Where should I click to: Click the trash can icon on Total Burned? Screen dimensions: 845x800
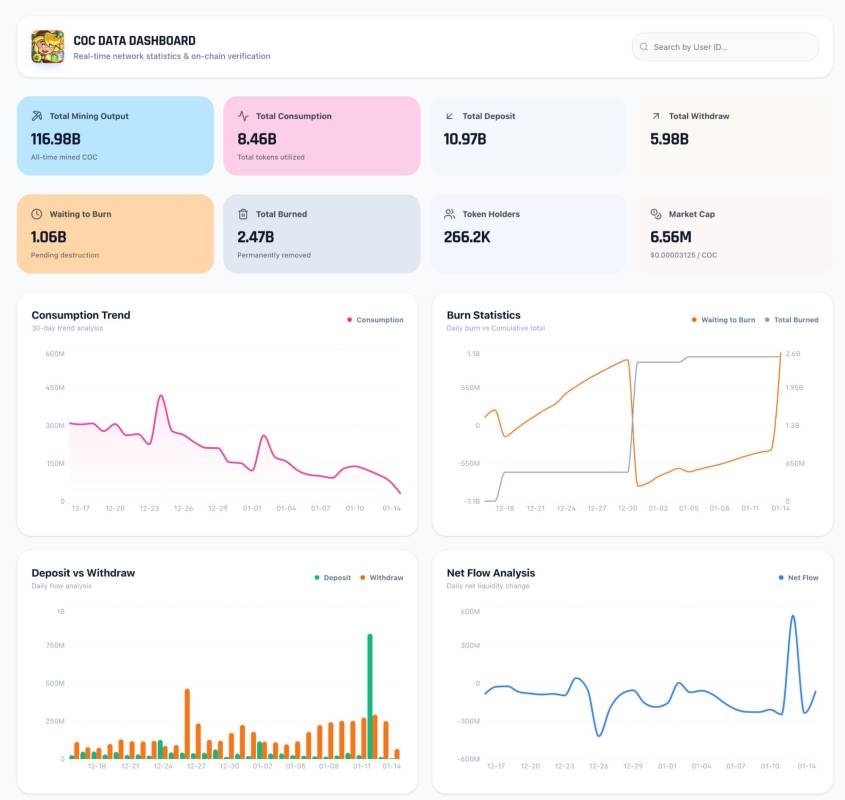(243, 214)
